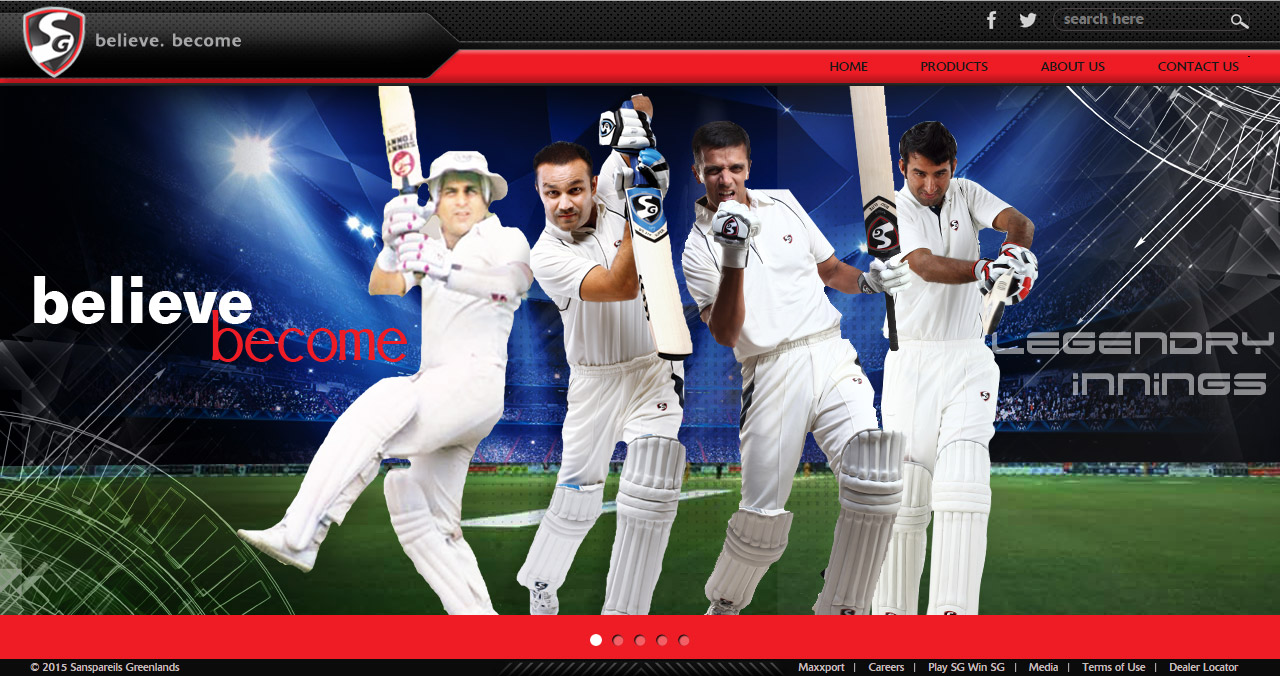This screenshot has width=1280, height=676.
Task: Switch to the second slide dot
Action: coord(618,640)
